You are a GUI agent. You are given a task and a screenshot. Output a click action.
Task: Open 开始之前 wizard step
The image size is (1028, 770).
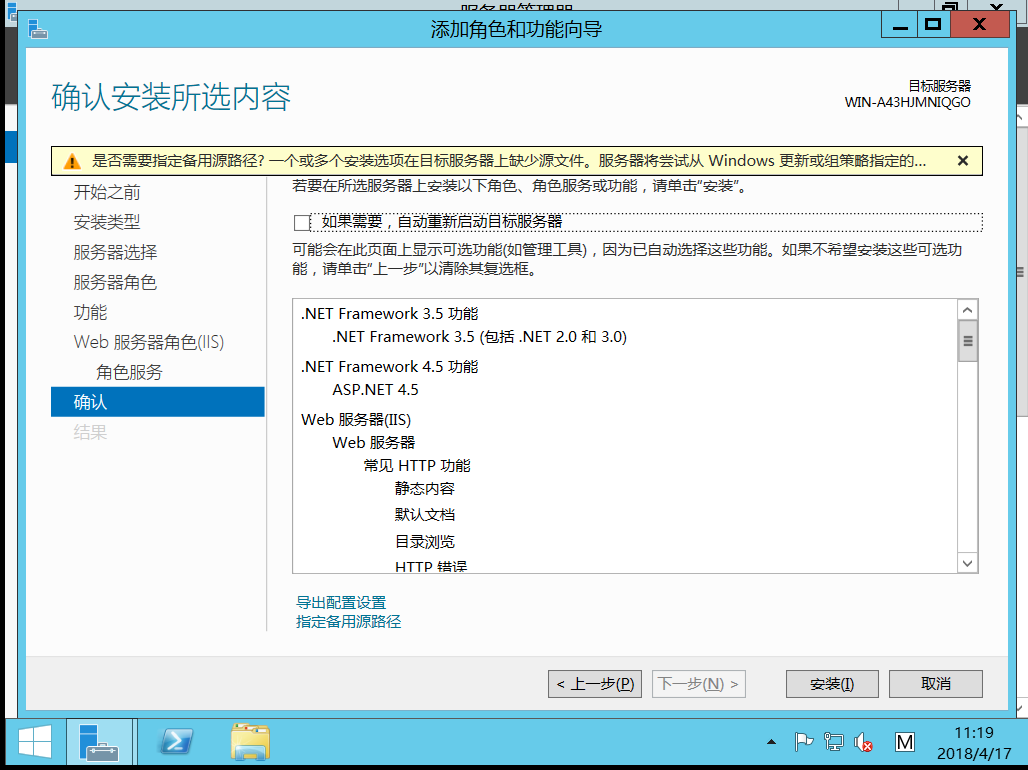tap(107, 192)
